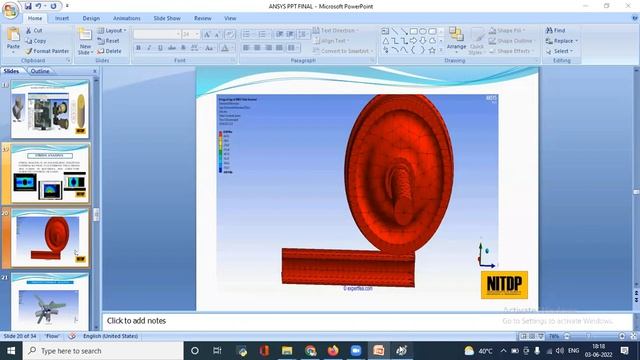Open the Change Case dropdown
The width and height of the screenshot is (640, 360).
[209, 48]
